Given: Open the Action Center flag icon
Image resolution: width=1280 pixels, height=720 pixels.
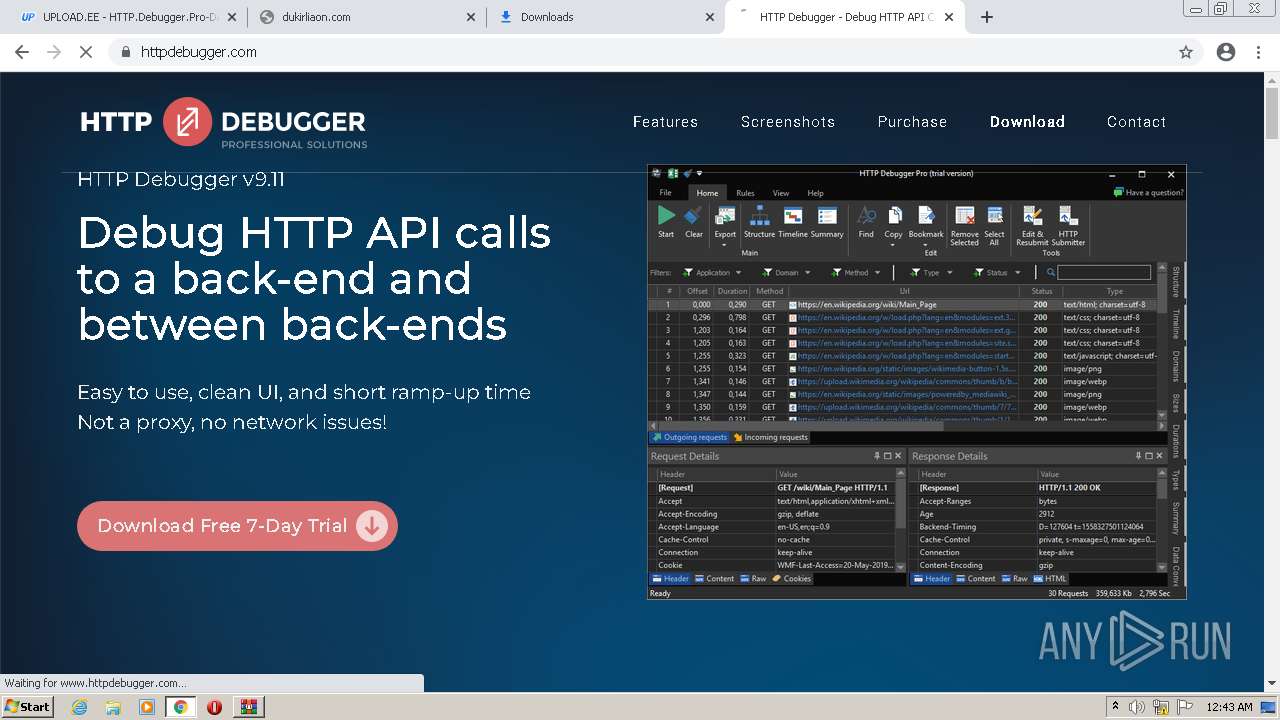Looking at the screenshot, I should pyautogui.click(x=1185, y=707).
